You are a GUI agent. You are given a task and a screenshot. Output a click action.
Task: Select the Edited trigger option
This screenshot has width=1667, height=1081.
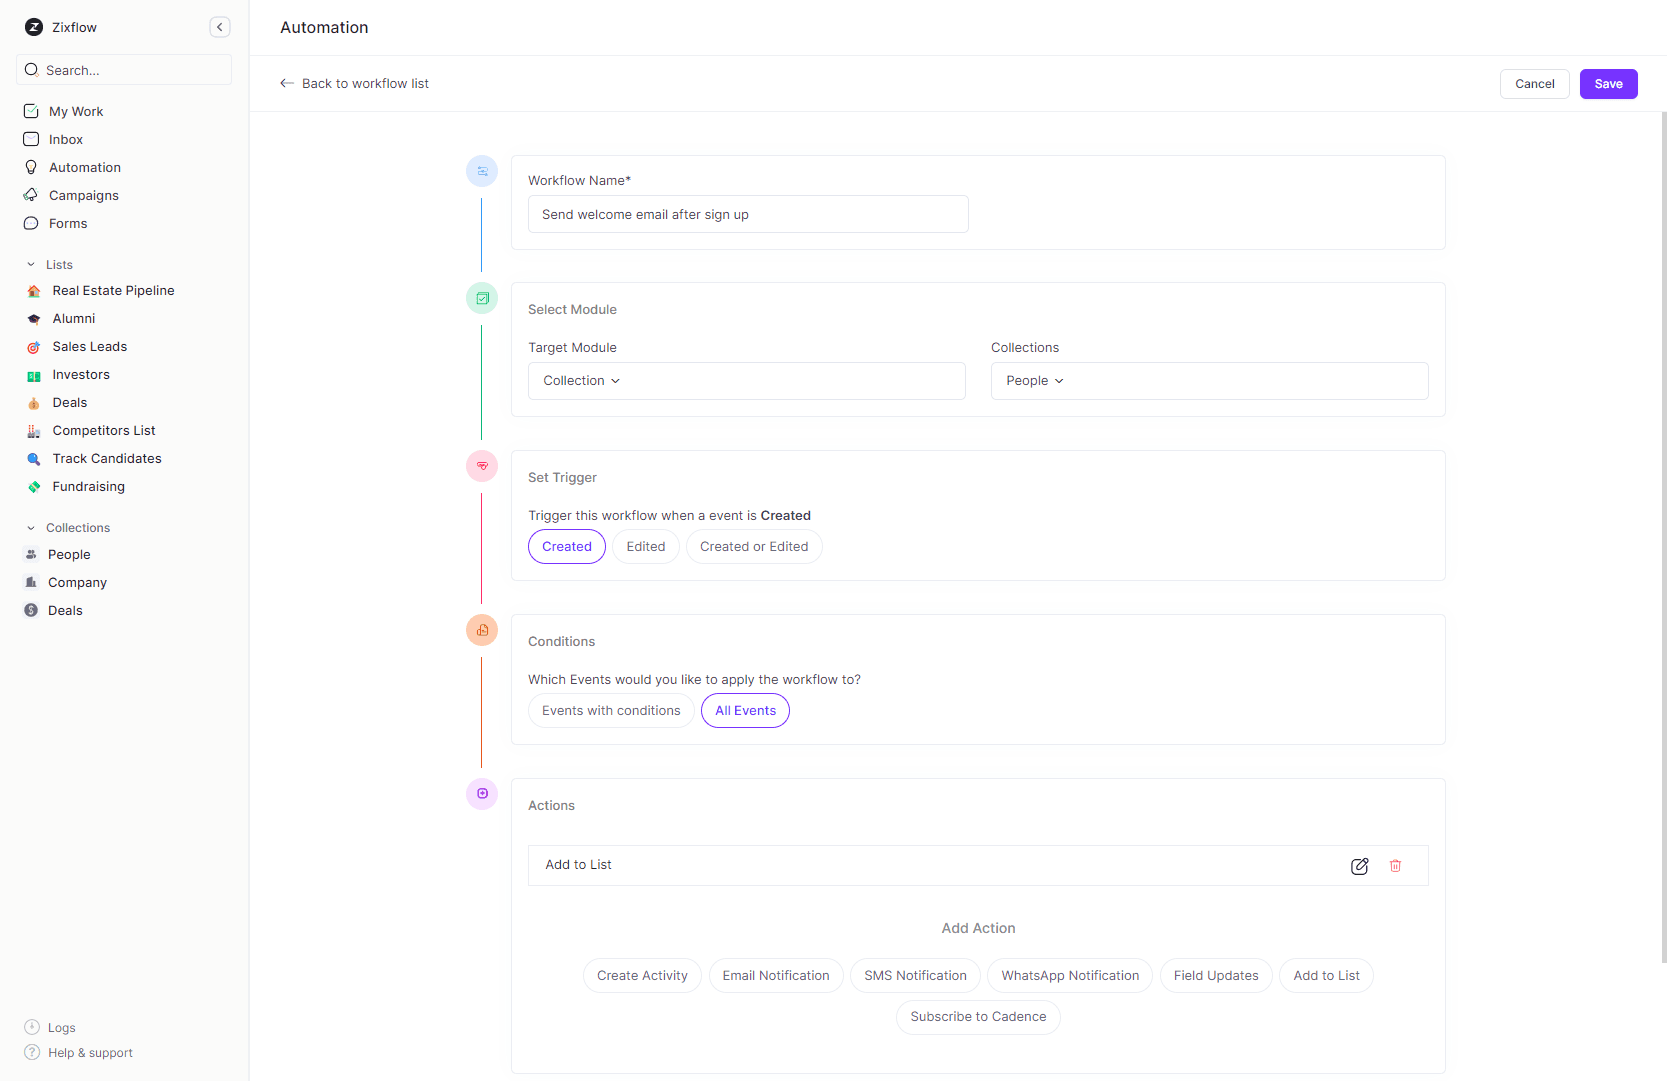pos(645,546)
